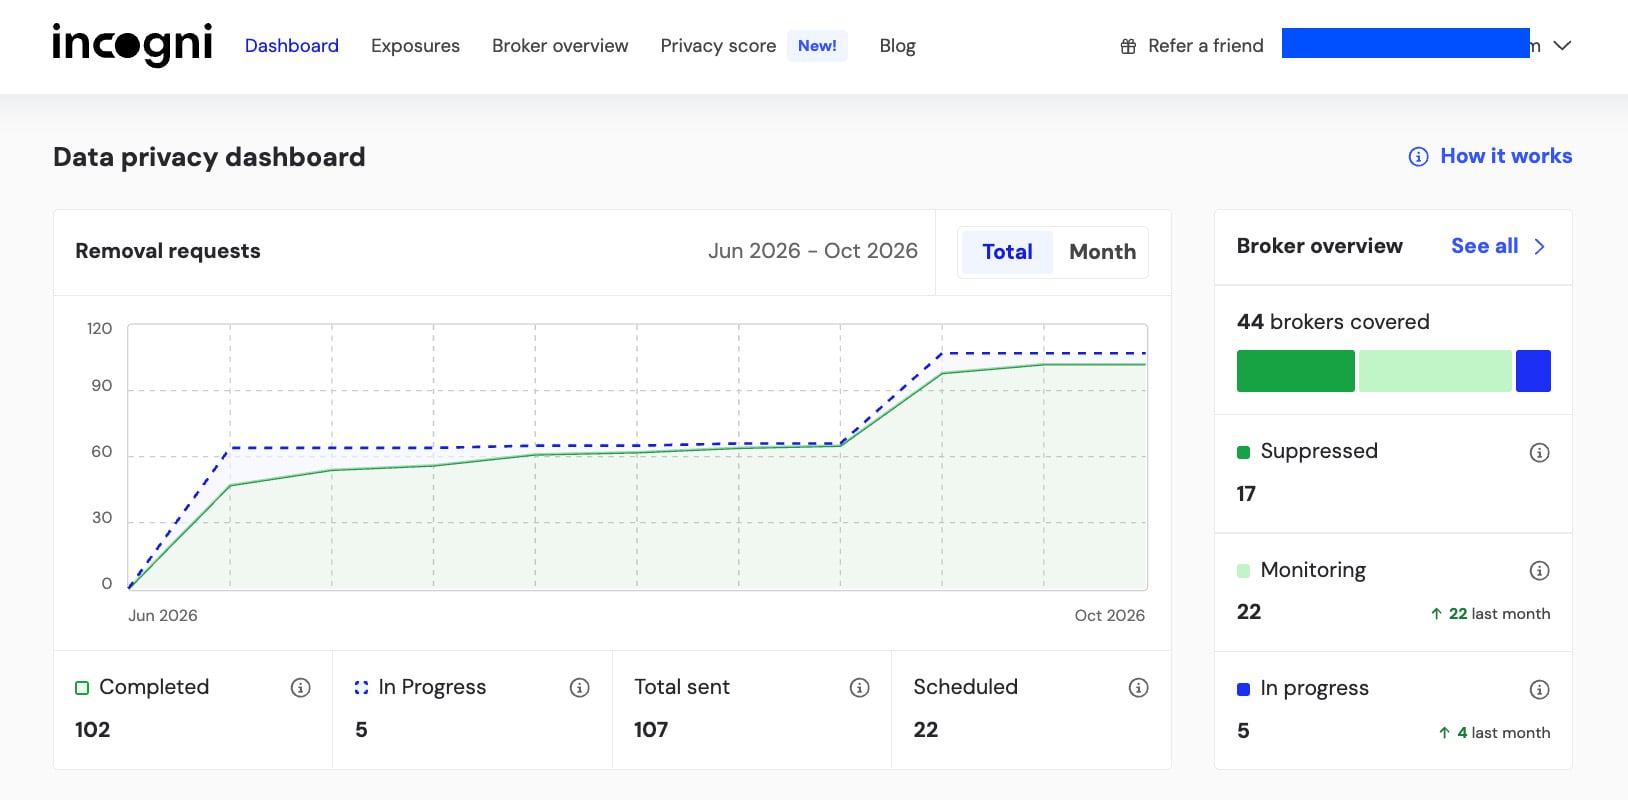Go to the Dashboard tab

pos(292,46)
